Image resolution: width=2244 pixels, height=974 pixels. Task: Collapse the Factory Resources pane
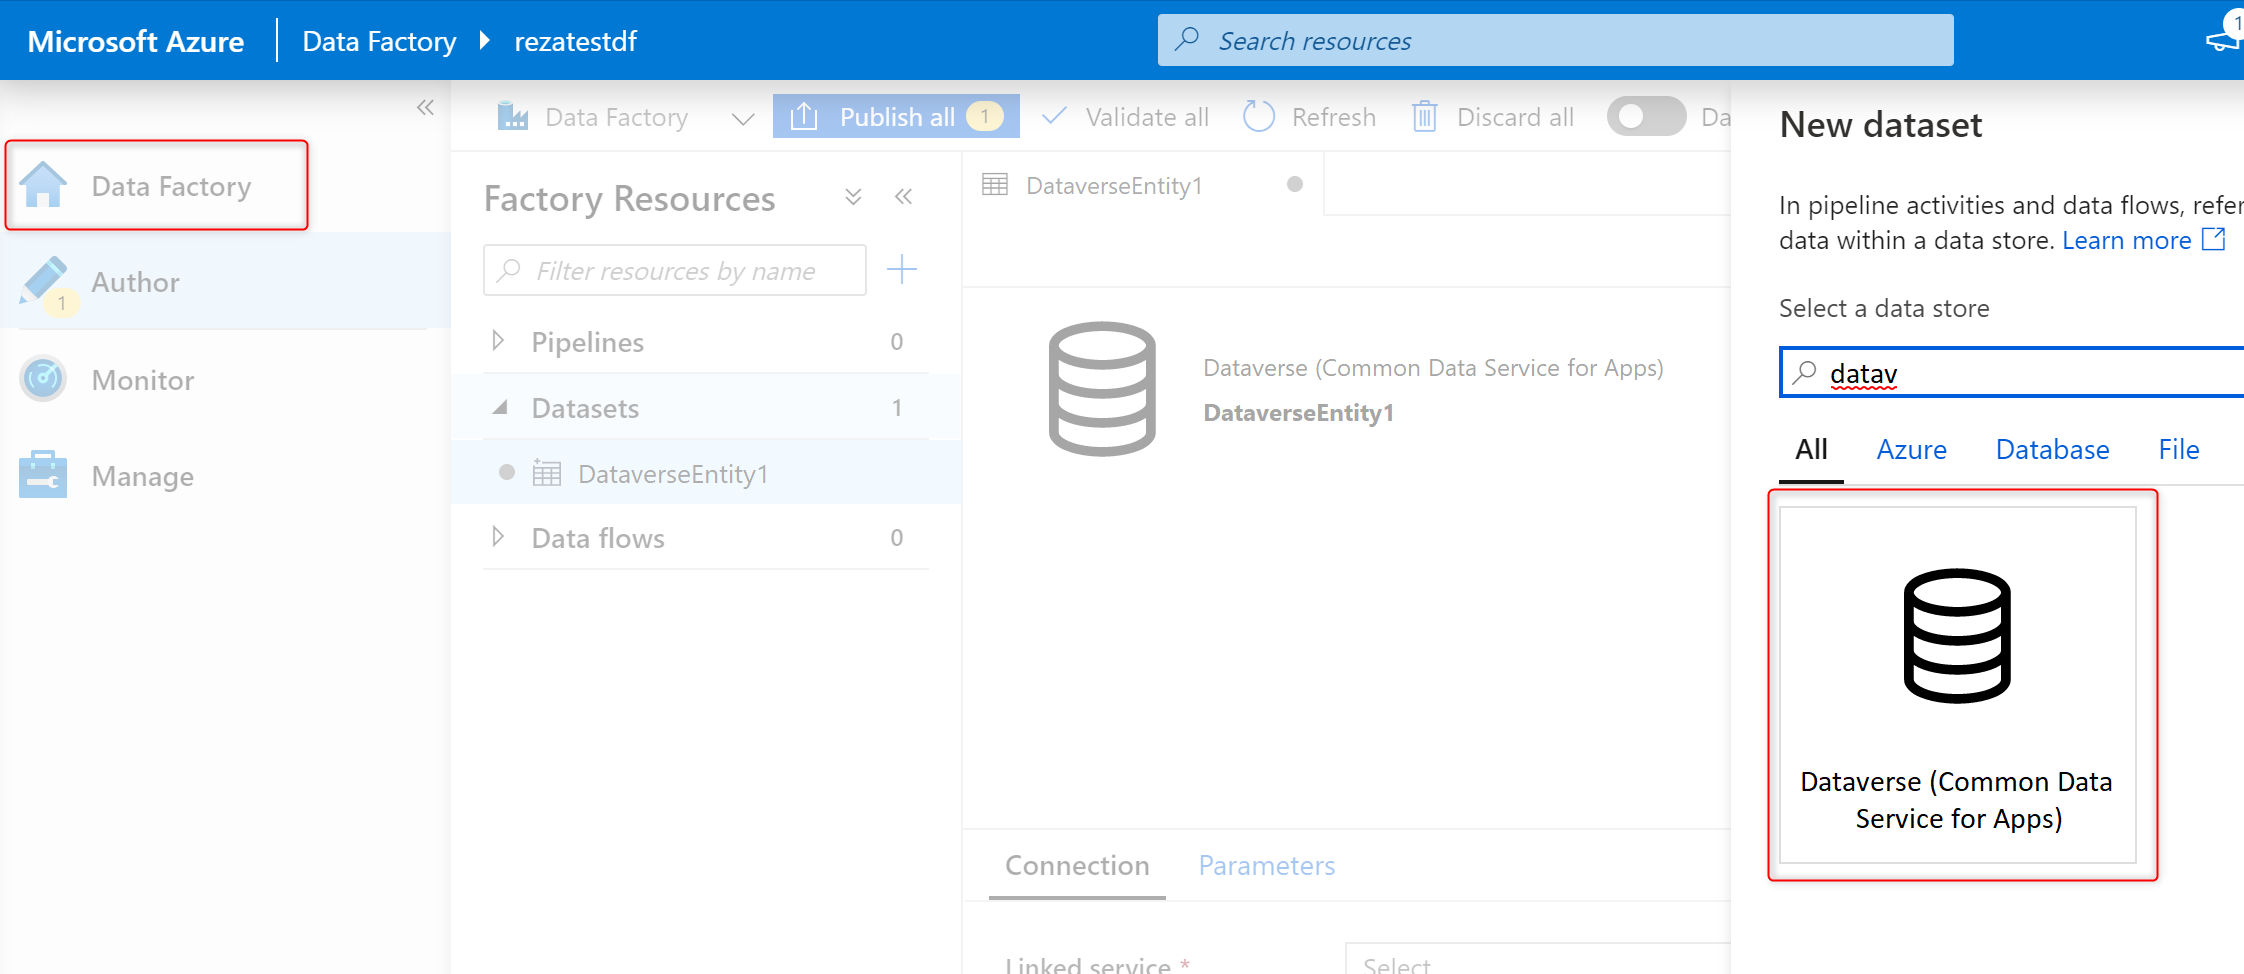click(x=903, y=197)
